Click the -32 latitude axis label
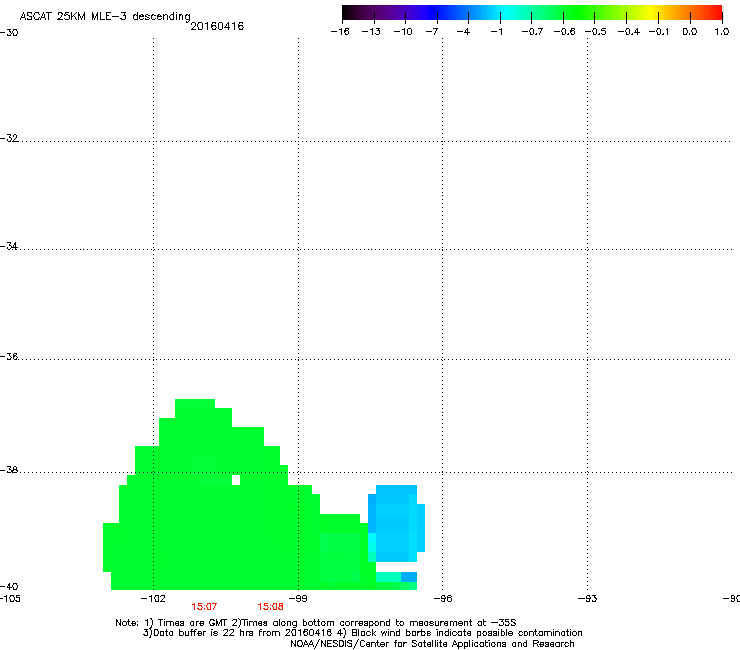740x650 pixels. 9,138
